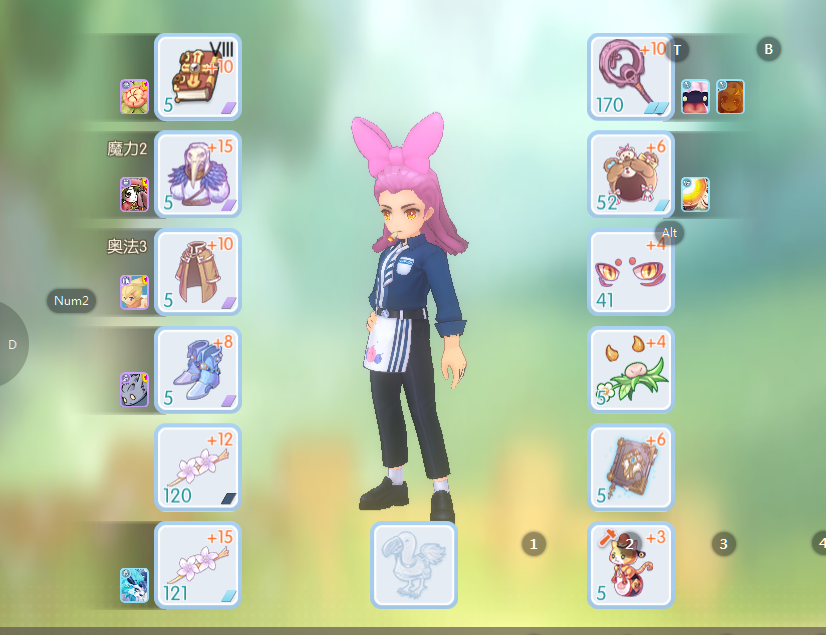Select preset number 3
The image size is (826, 635).
[724, 544]
